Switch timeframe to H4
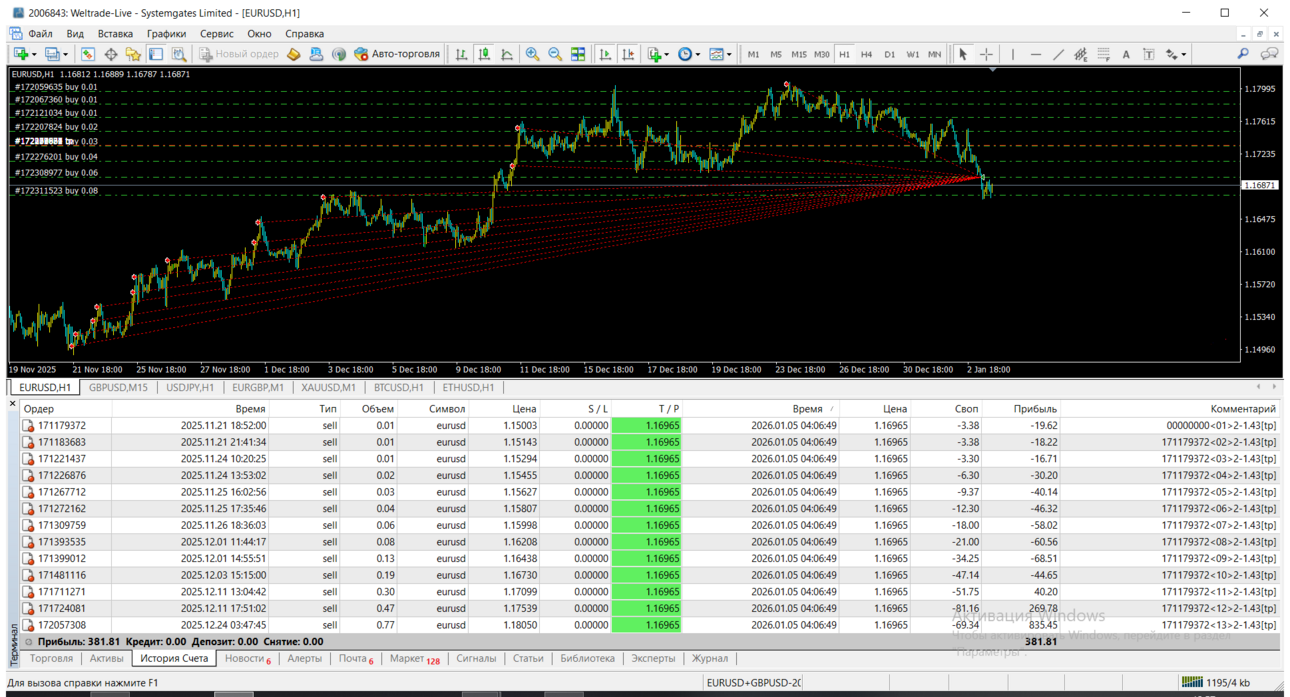Screen dimensions: 1290x697 [x=866, y=54]
